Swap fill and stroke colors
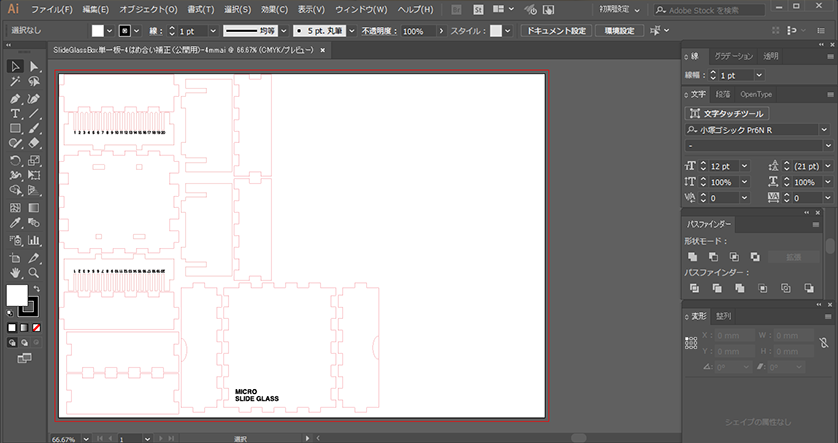 pyautogui.click(x=37, y=289)
